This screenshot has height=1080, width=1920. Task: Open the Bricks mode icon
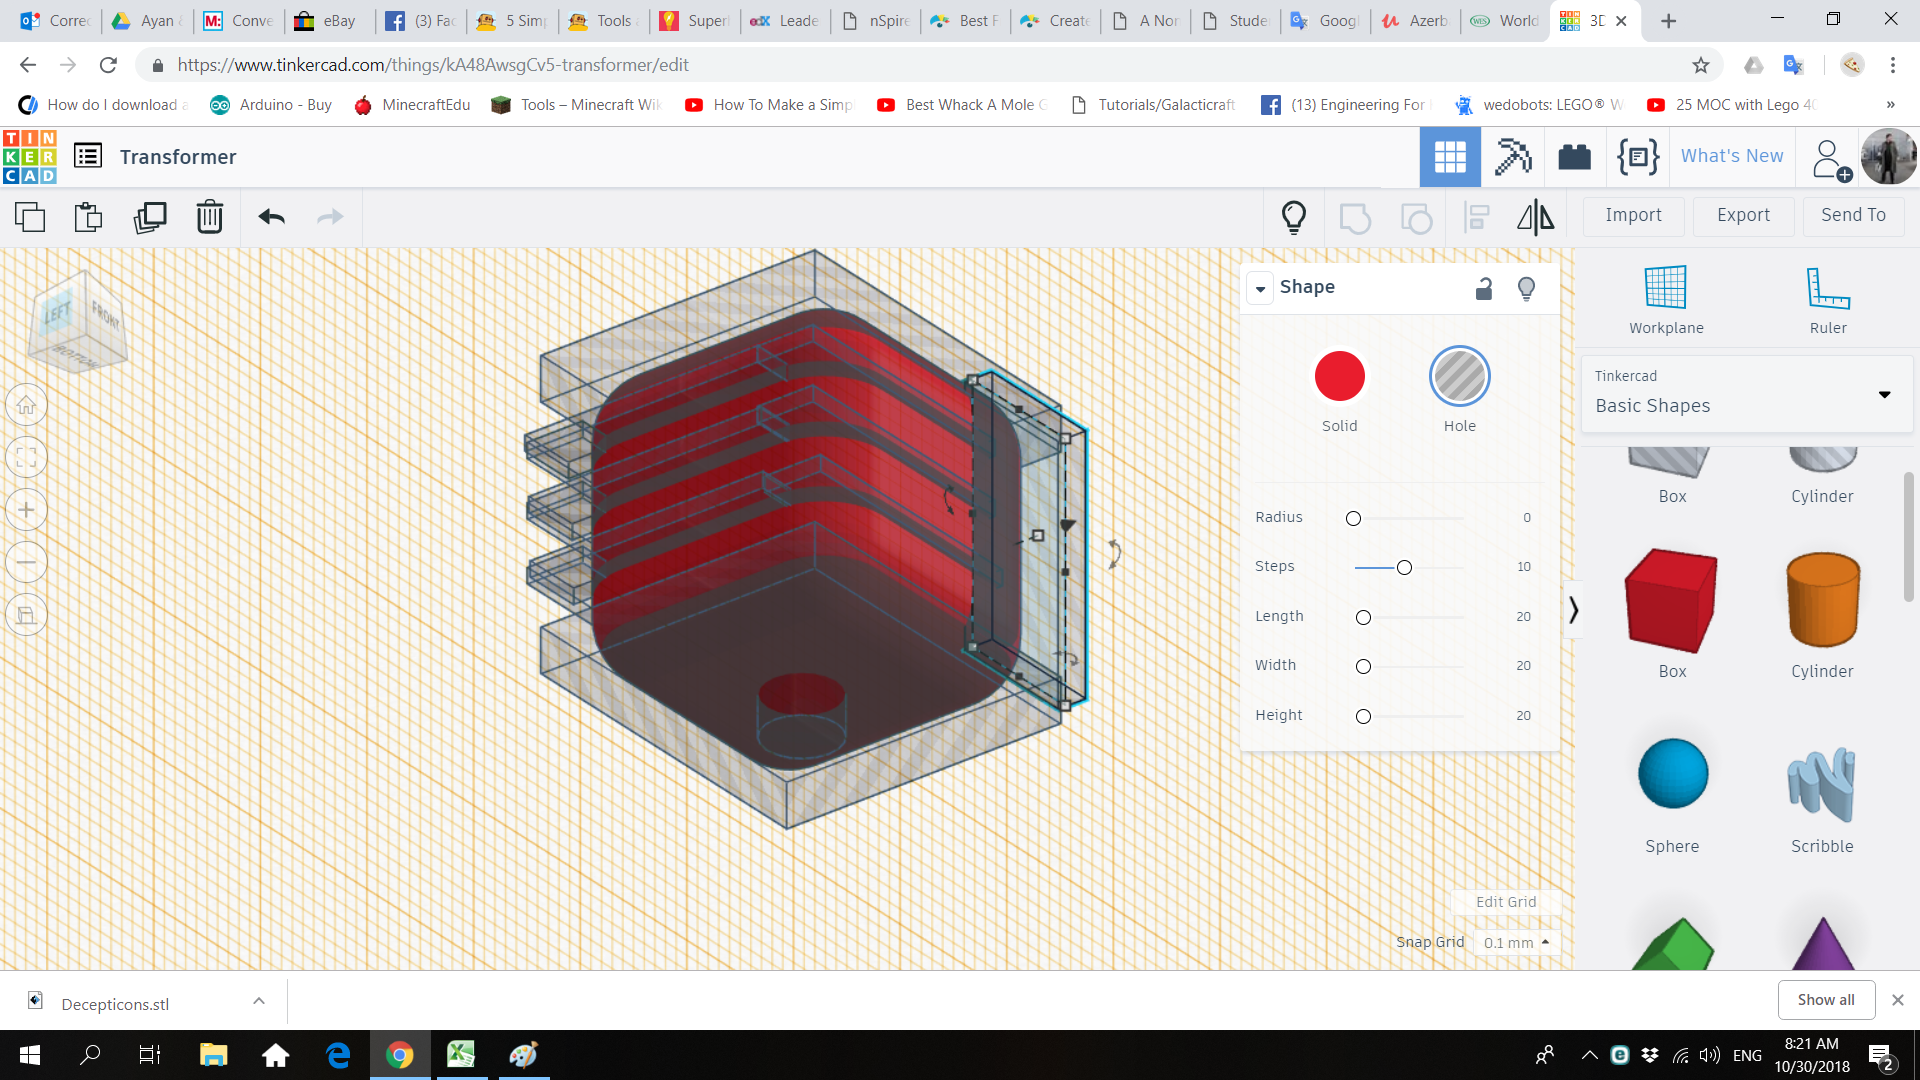coord(1574,157)
